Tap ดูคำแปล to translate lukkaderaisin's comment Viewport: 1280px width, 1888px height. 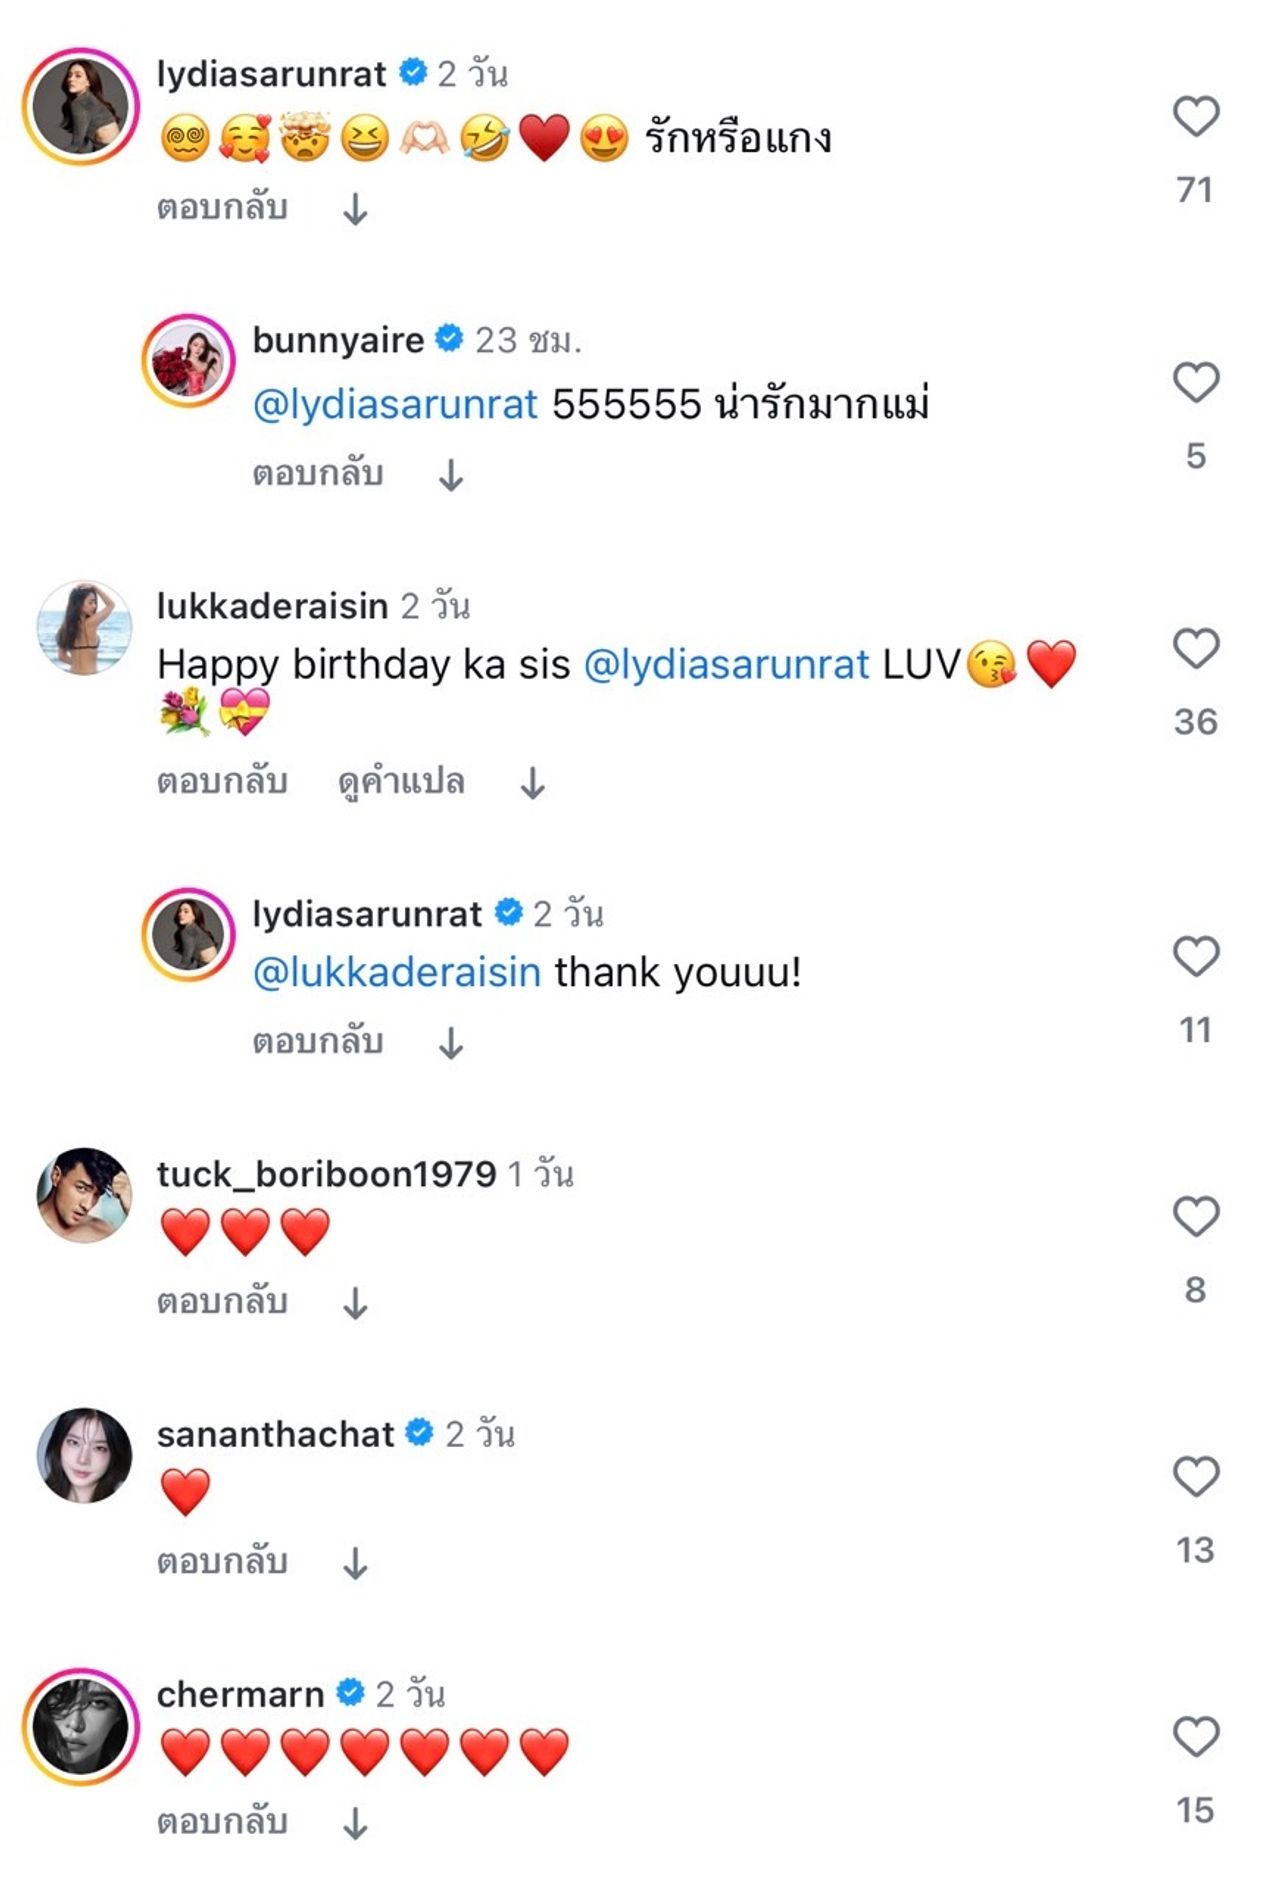click(x=401, y=782)
